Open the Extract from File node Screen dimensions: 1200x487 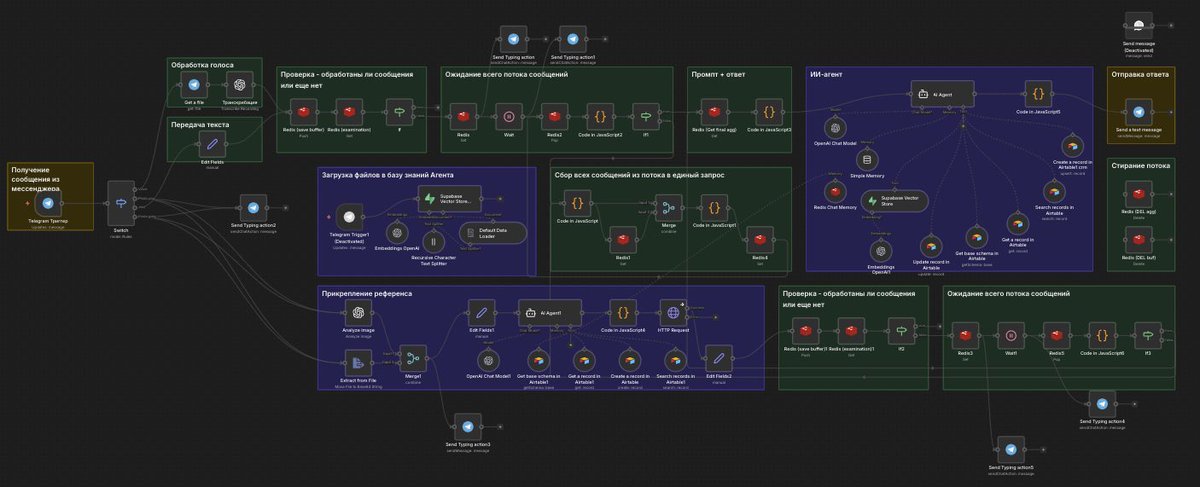click(358, 362)
